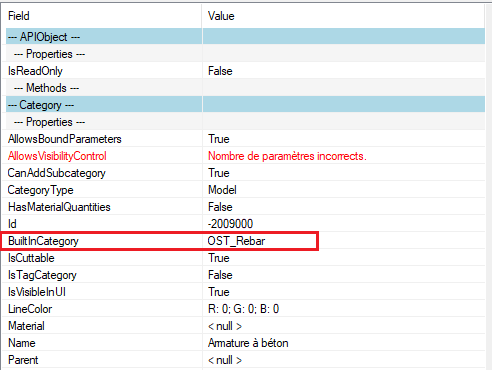Click the OST_Rebar value

[236, 241]
